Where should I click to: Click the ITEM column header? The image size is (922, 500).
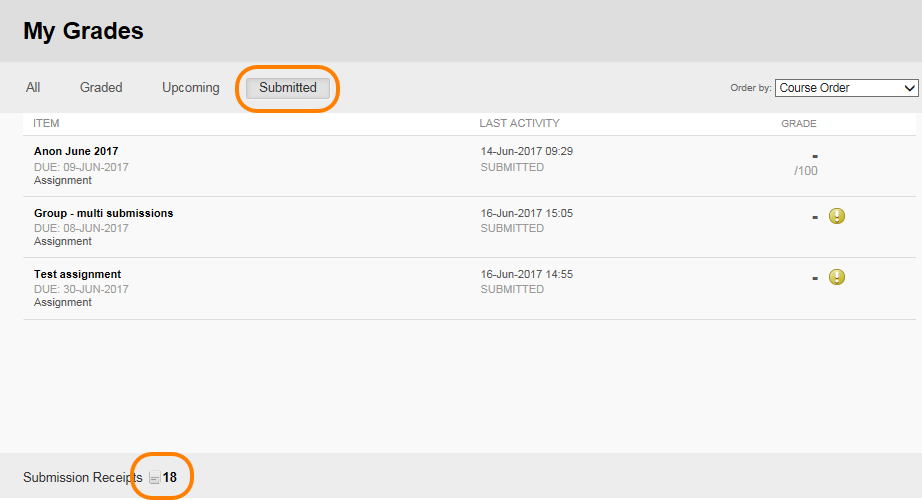(x=46, y=123)
